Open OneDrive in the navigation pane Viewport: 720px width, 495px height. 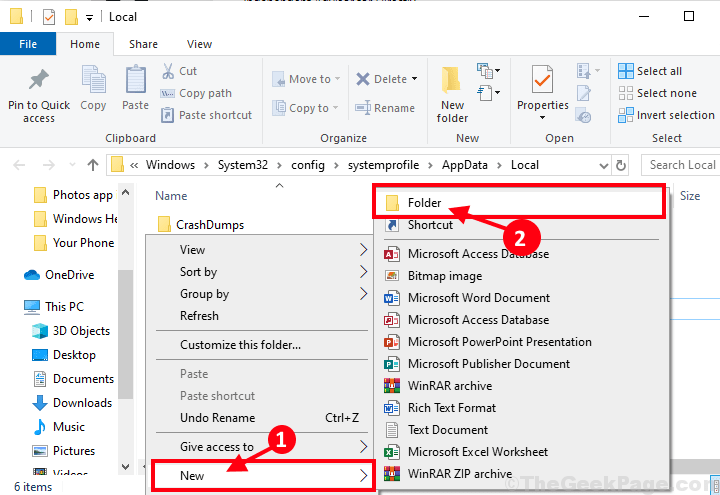coord(59,275)
